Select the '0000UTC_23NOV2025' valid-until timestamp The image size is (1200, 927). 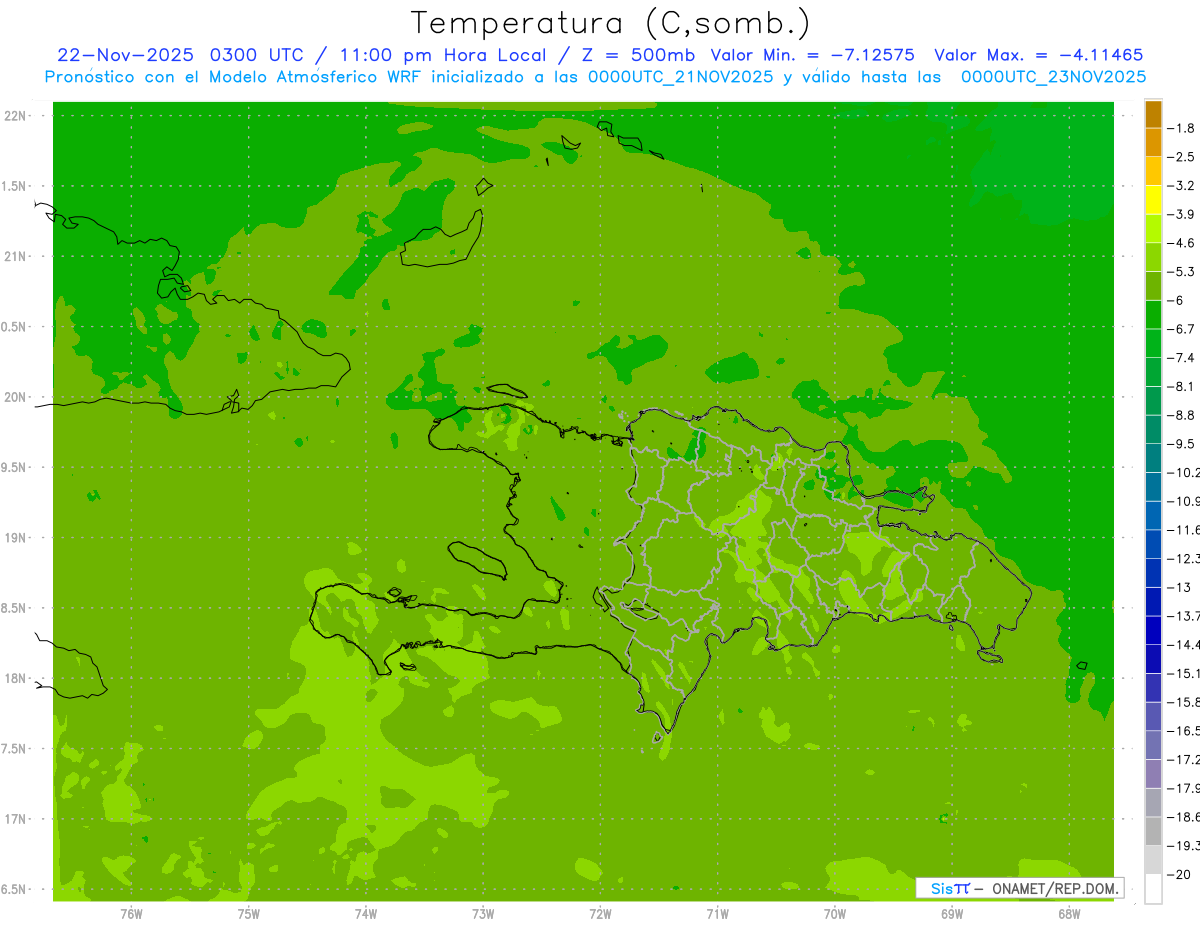pyautogui.click(x=1053, y=77)
